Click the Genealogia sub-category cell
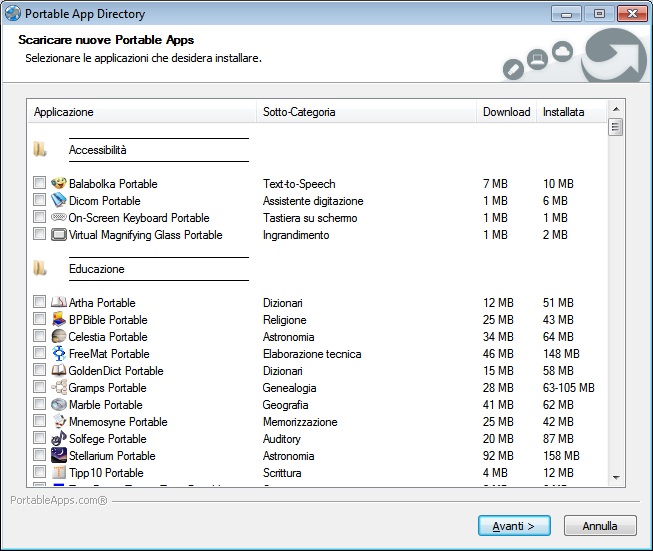This screenshot has width=653, height=551. [x=289, y=388]
